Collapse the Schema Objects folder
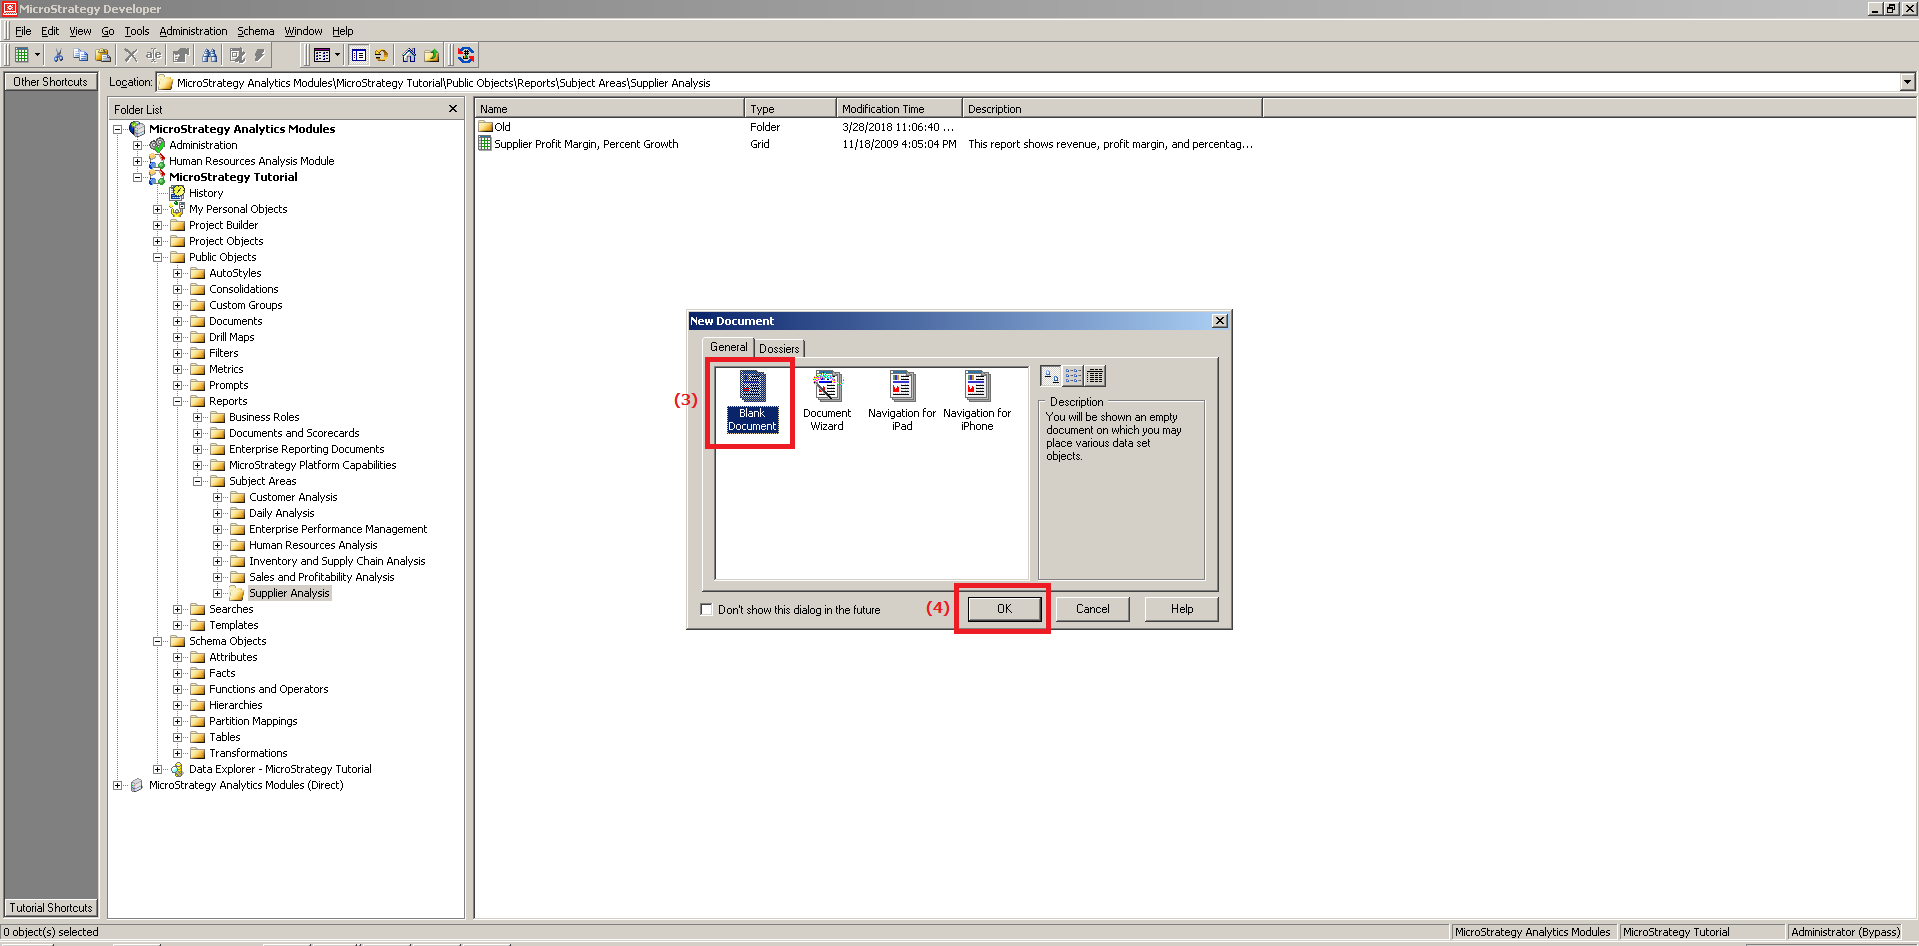 click(158, 641)
